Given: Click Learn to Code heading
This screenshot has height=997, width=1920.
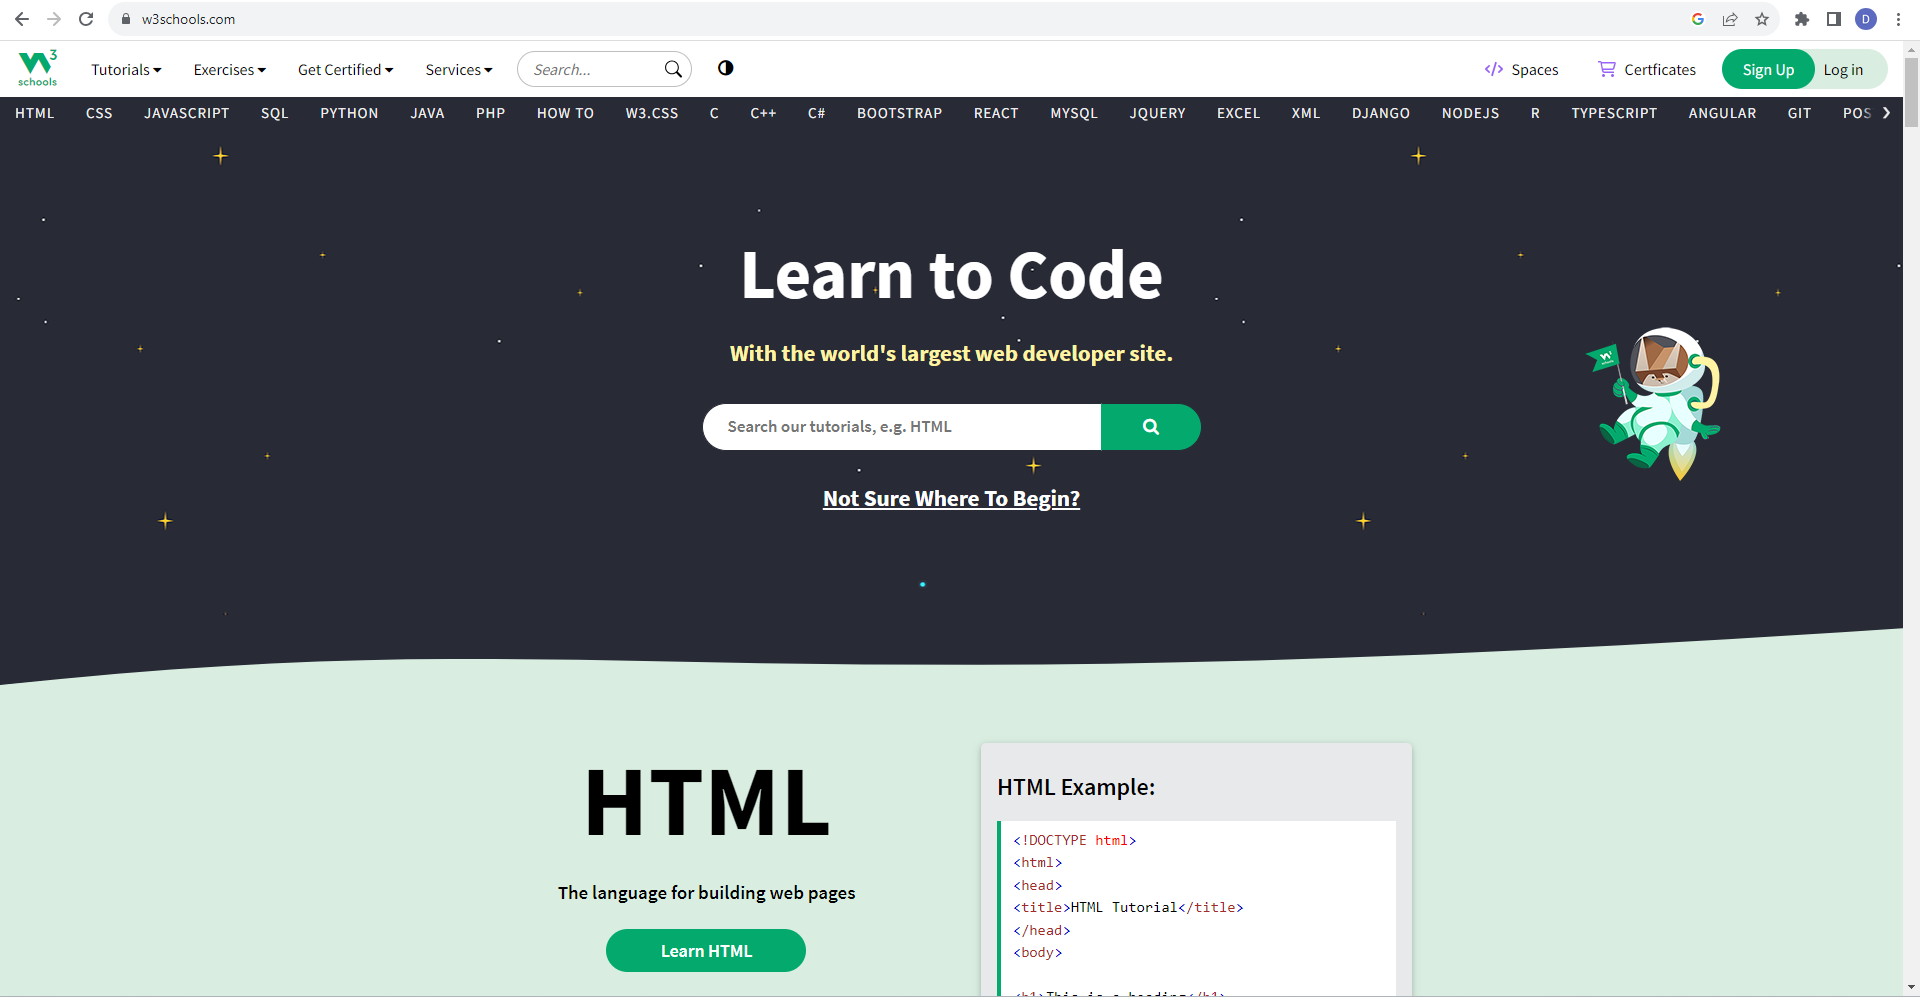Looking at the screenshot, I should [951, 275].
